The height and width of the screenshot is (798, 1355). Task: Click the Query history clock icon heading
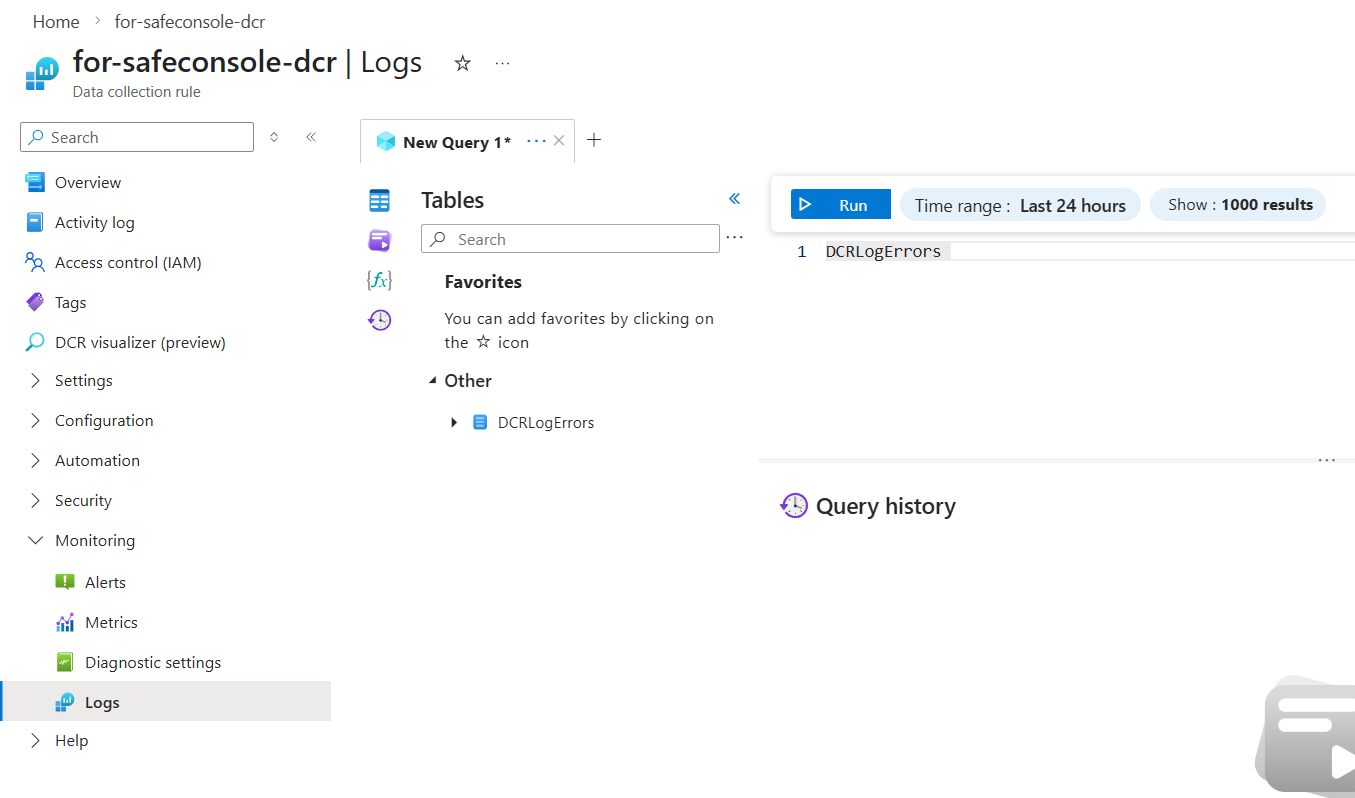[794, 506]
